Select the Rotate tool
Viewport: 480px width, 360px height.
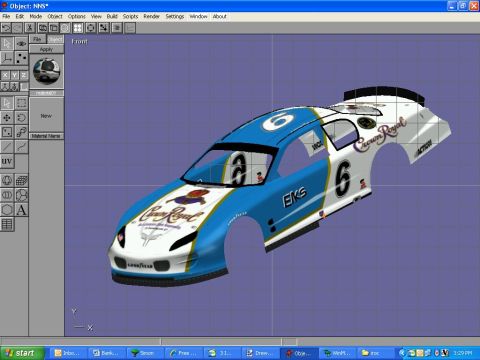tap(21, 118)
